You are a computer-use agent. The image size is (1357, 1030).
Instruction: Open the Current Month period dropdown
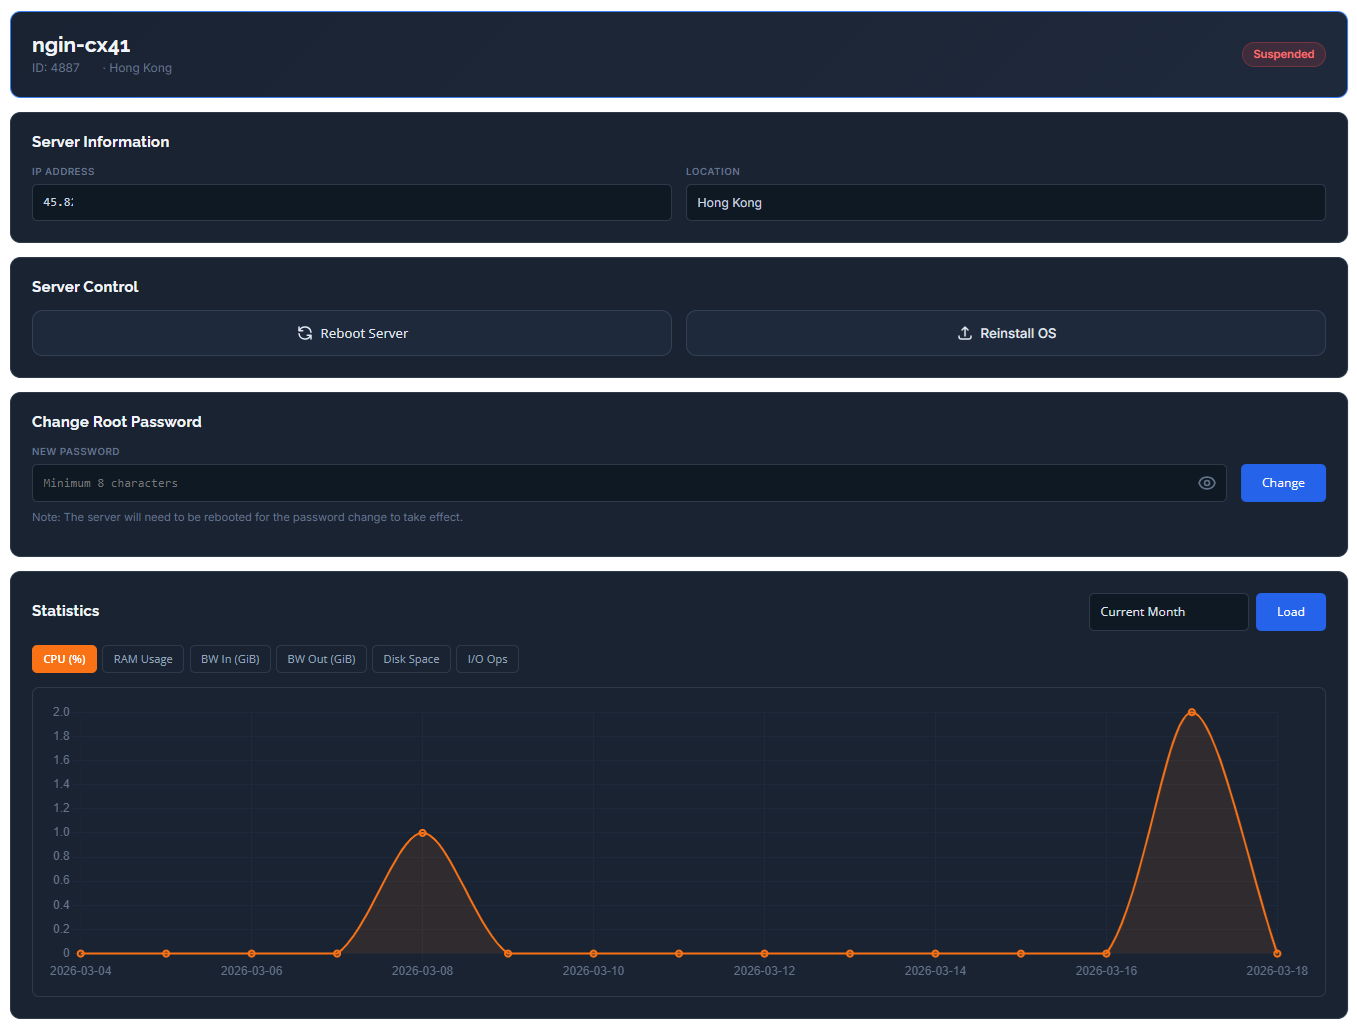(x=1168, y=612)
